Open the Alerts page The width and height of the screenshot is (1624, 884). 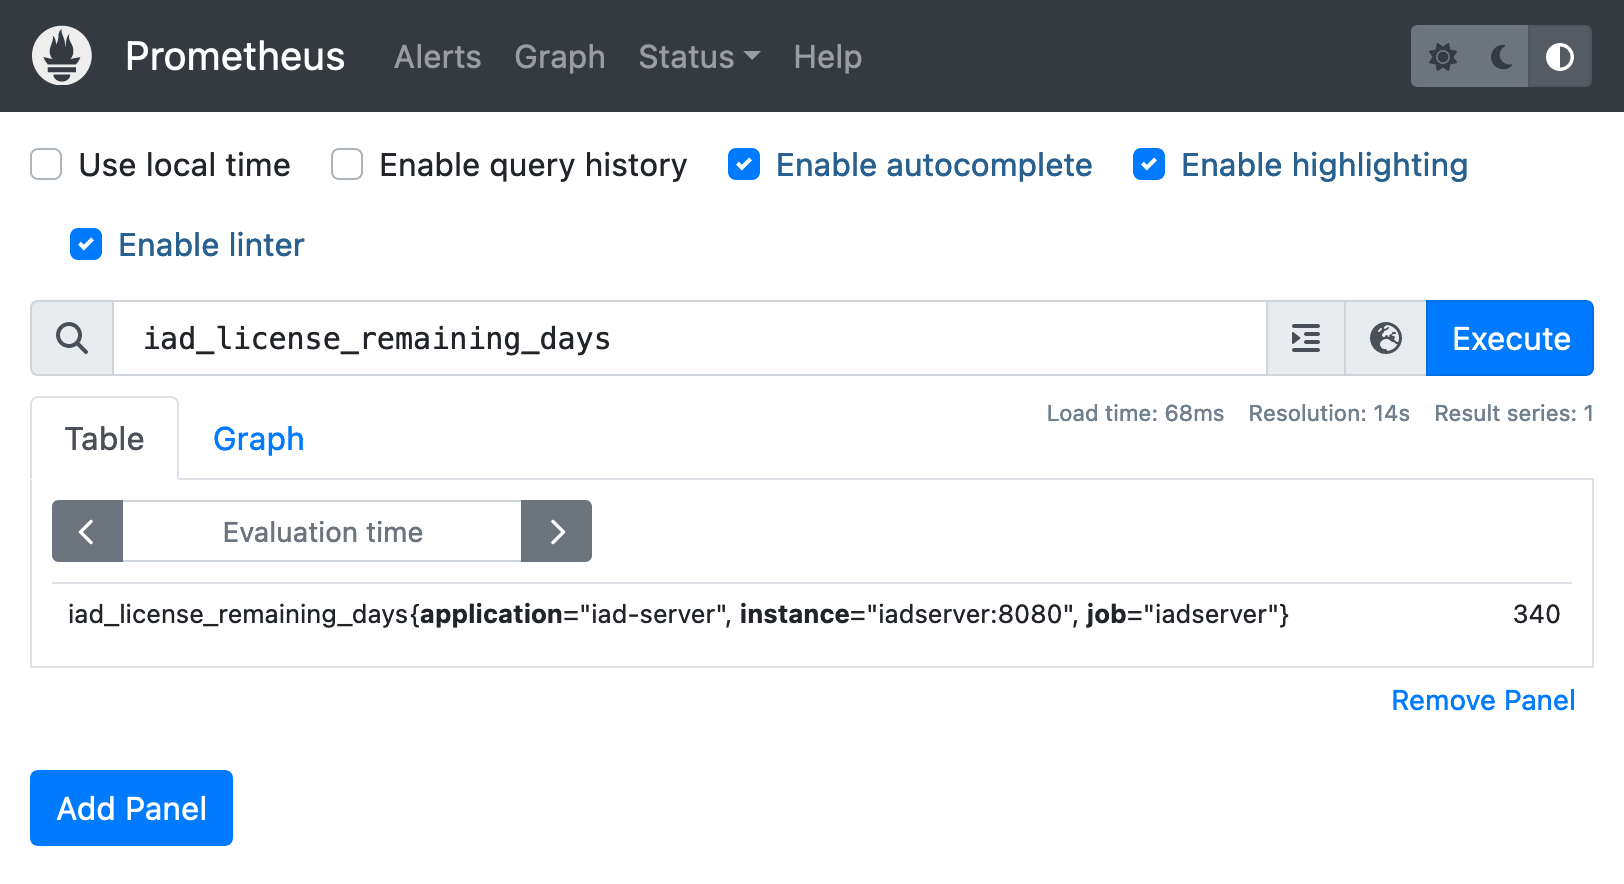click(437, 57)
